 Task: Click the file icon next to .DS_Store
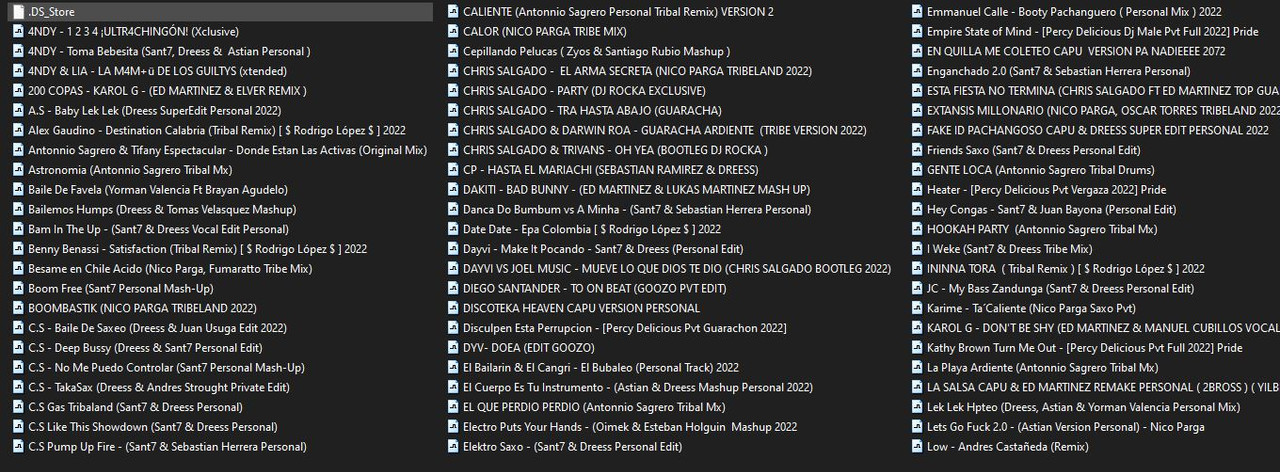point(18,12)
